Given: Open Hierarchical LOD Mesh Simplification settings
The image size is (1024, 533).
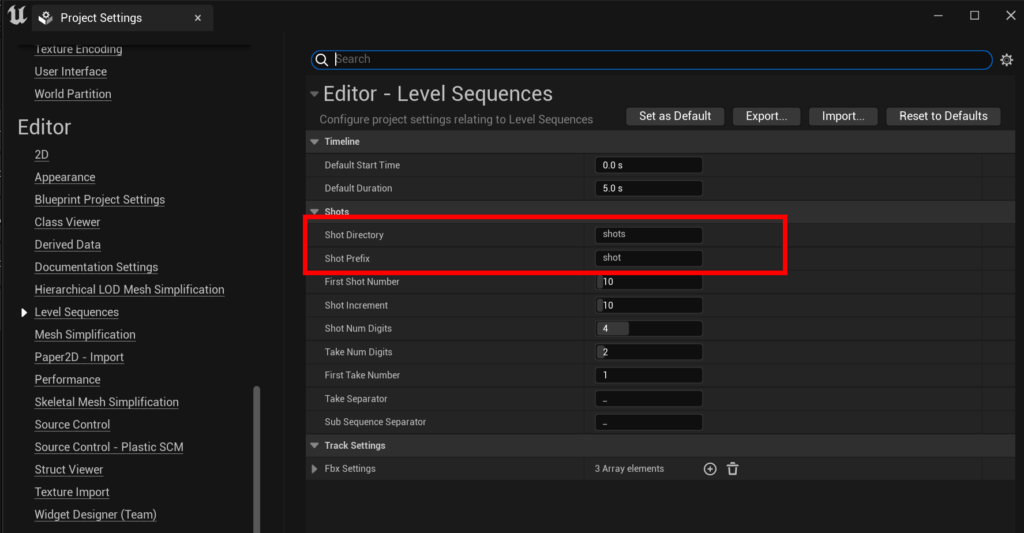Looking at the screenshot, I should [x=129, y=289].
